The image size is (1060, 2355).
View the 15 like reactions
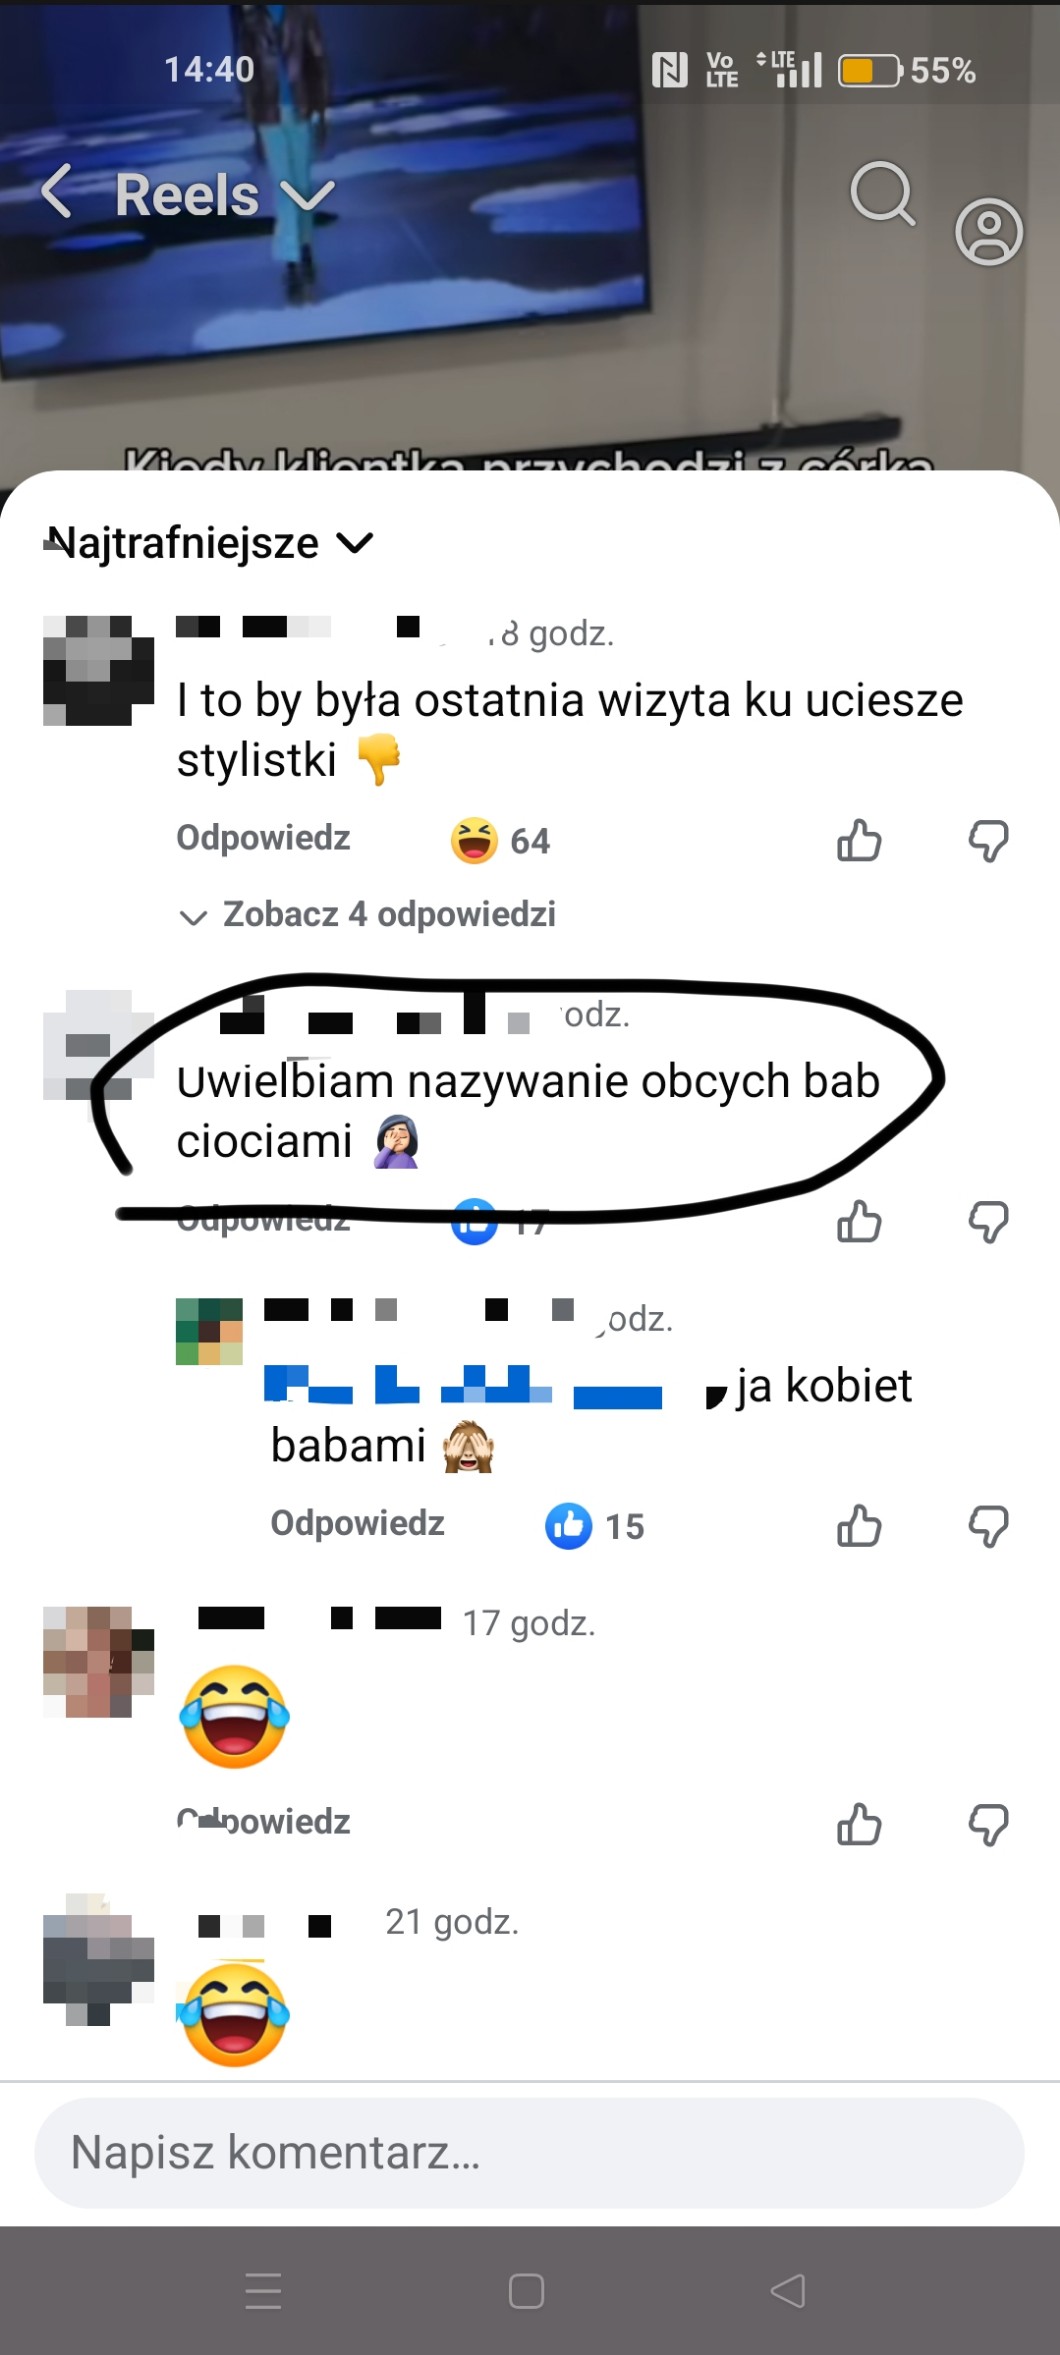point(595,1526)
